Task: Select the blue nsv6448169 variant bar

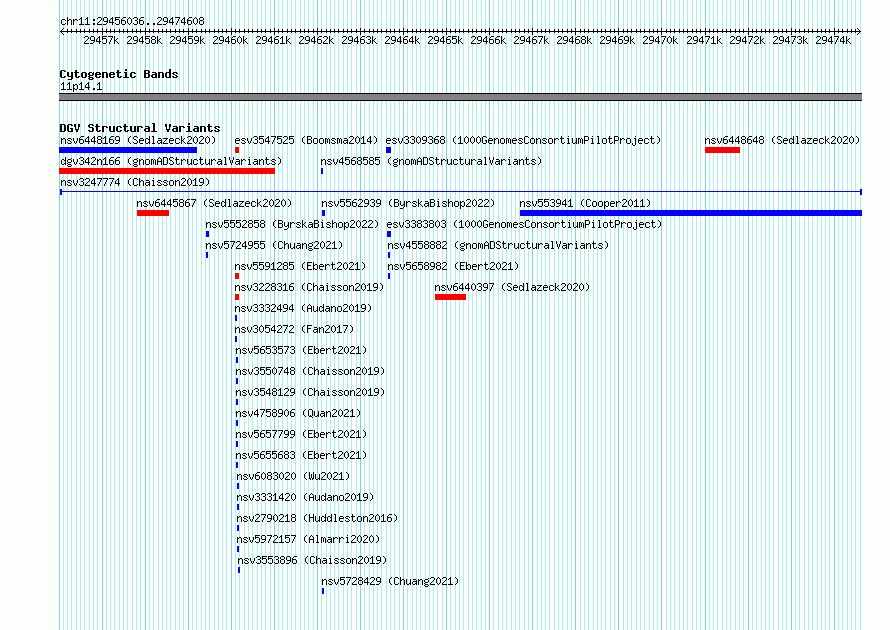Action: coord(128,150)
